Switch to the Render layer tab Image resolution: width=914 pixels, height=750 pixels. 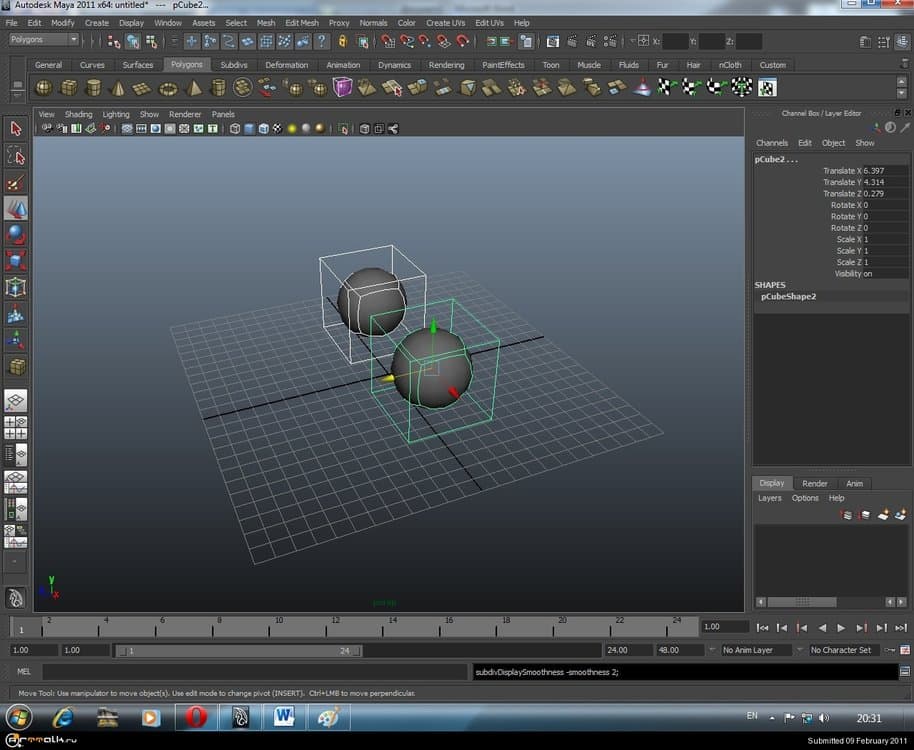click(x=814, y=484)
